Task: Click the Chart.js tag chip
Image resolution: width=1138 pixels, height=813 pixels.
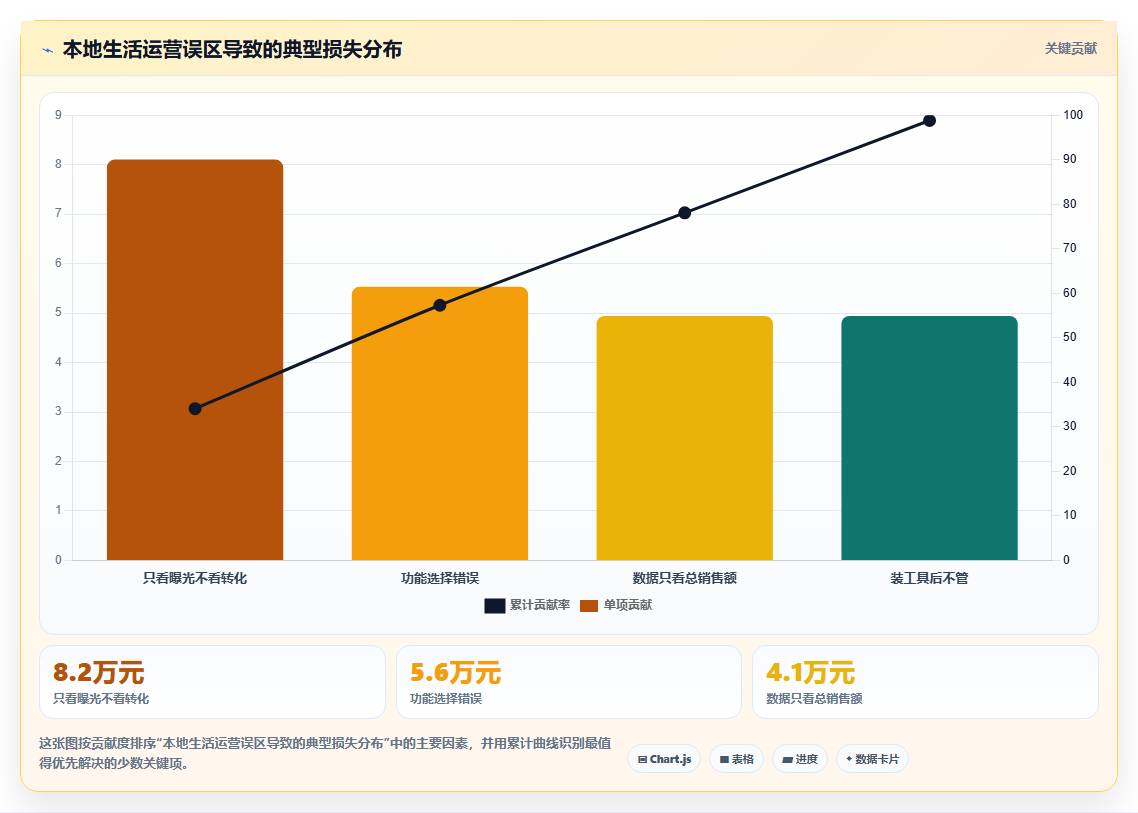Action: point(664,759)
